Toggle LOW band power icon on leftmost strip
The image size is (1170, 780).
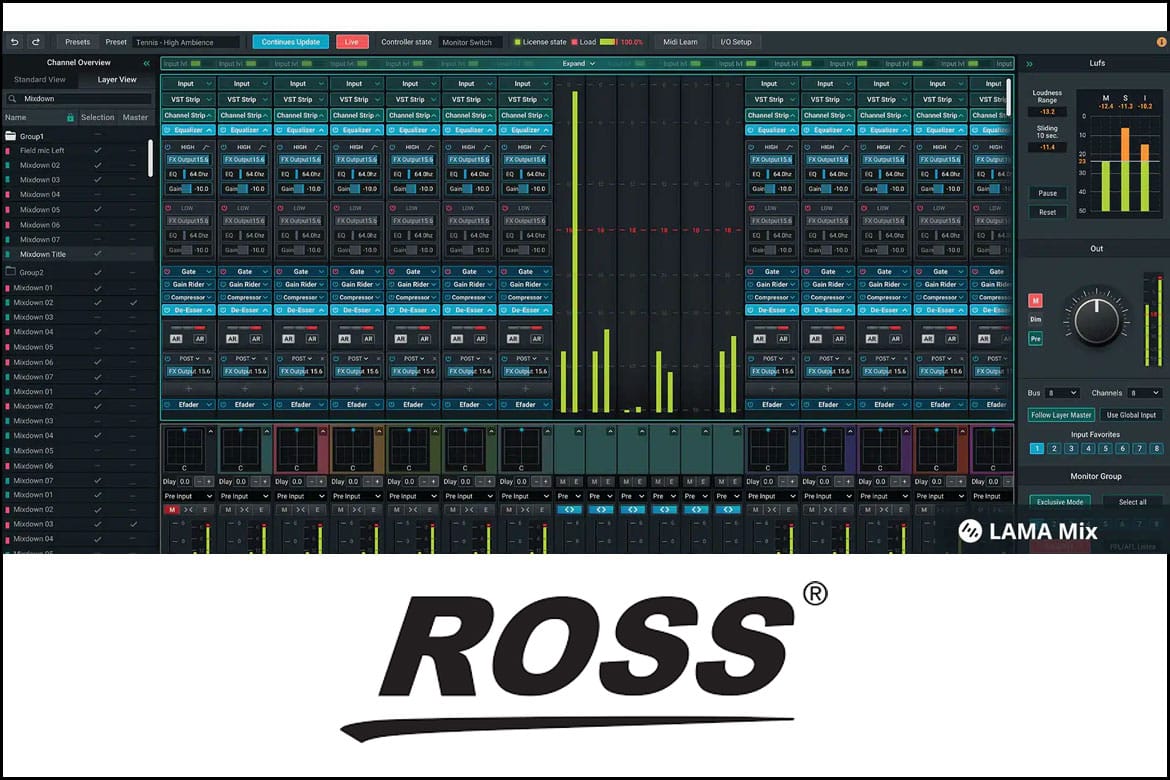point(168,208)
